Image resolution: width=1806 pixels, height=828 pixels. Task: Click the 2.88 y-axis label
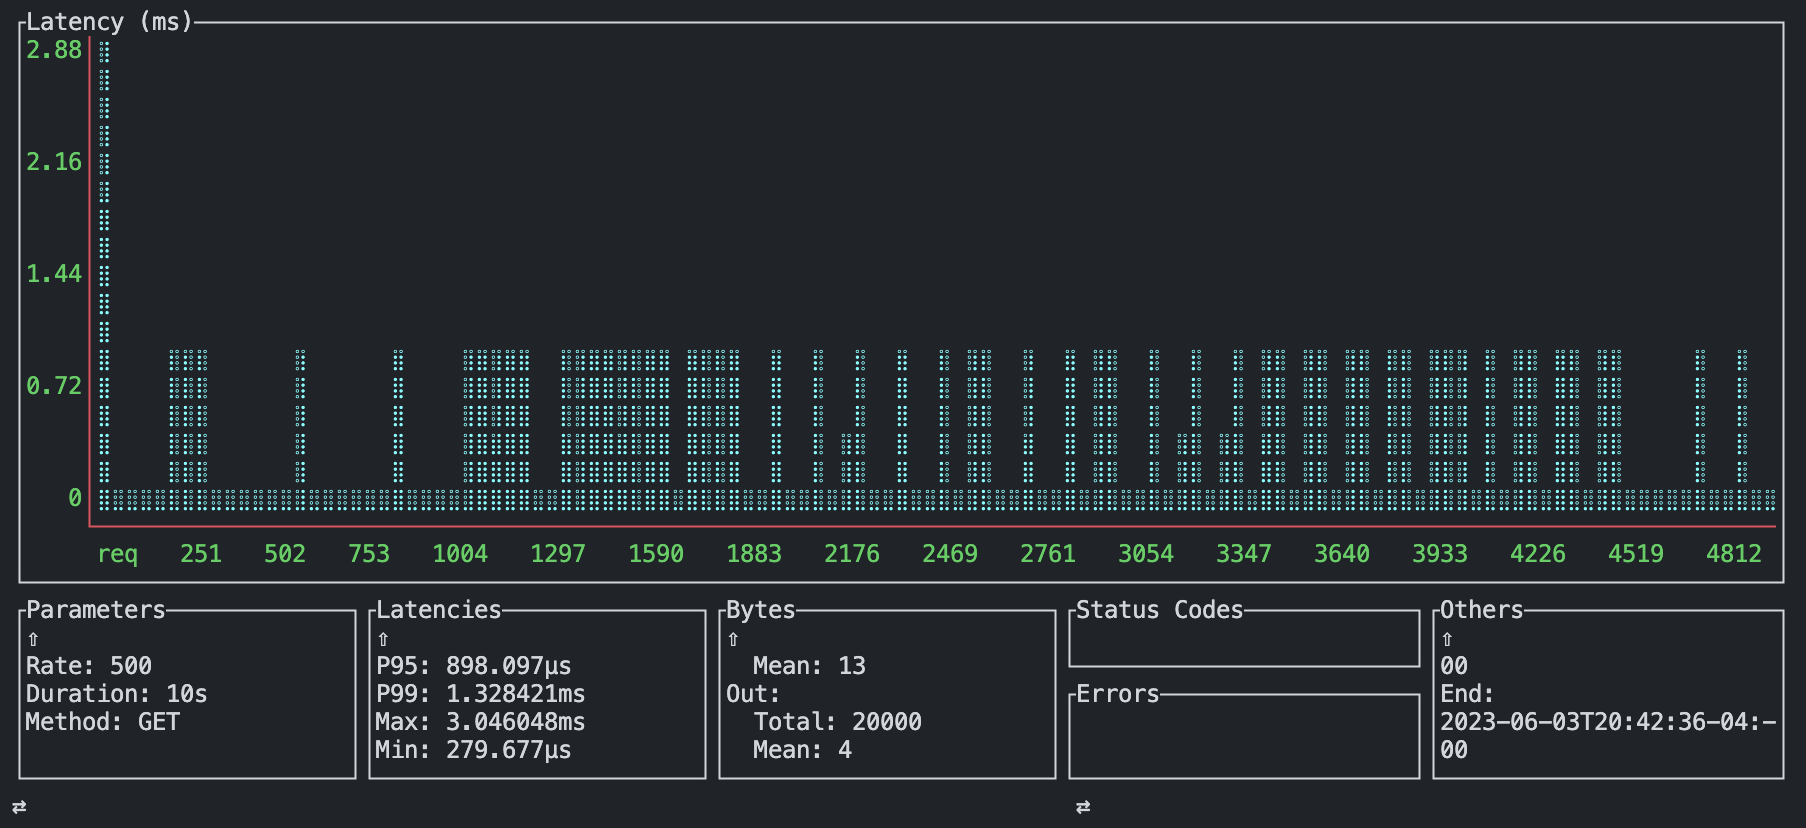[54, 50]
